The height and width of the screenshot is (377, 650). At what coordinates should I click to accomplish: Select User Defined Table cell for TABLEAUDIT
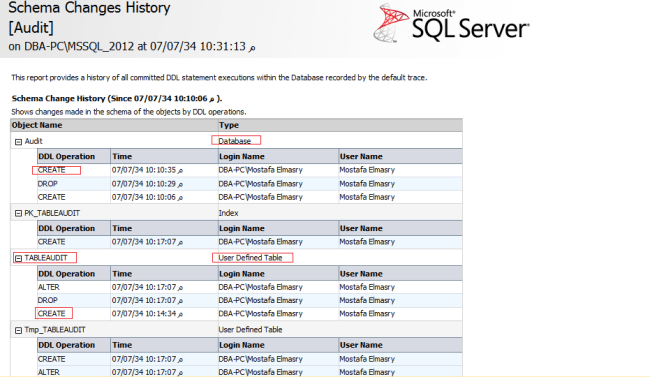click(x=250, y=258)
